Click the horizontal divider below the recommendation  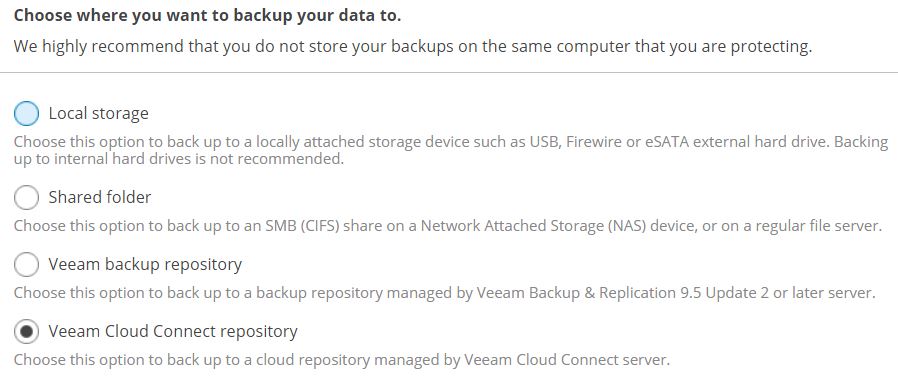[449, 73]
